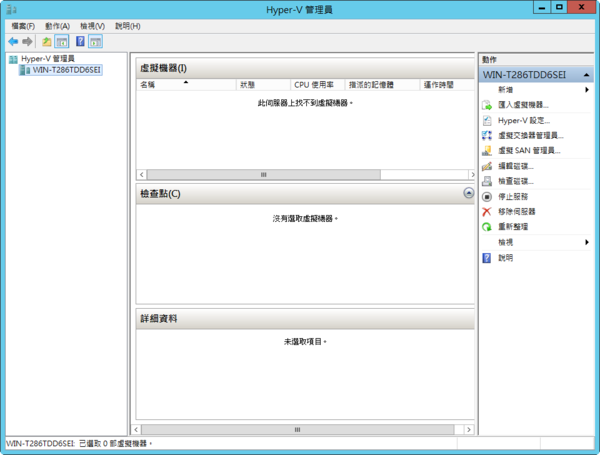Select WIN-T286TDD6SEI server in the tree
Screen dimensions: 600x455
(67, 70)
